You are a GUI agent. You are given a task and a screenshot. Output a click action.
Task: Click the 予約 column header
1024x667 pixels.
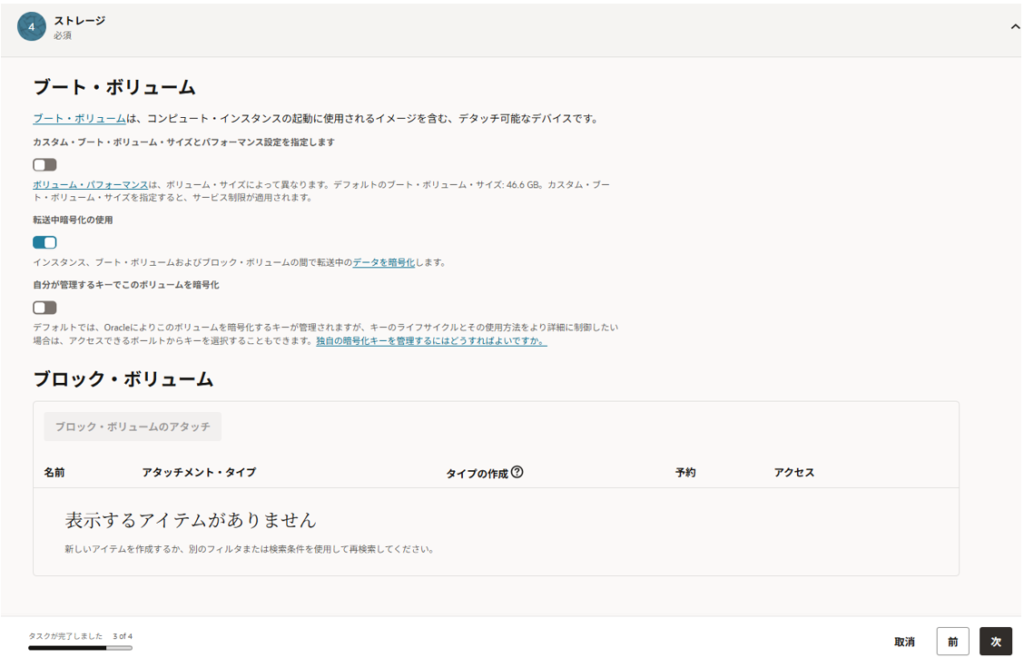[x=685, y=472]
